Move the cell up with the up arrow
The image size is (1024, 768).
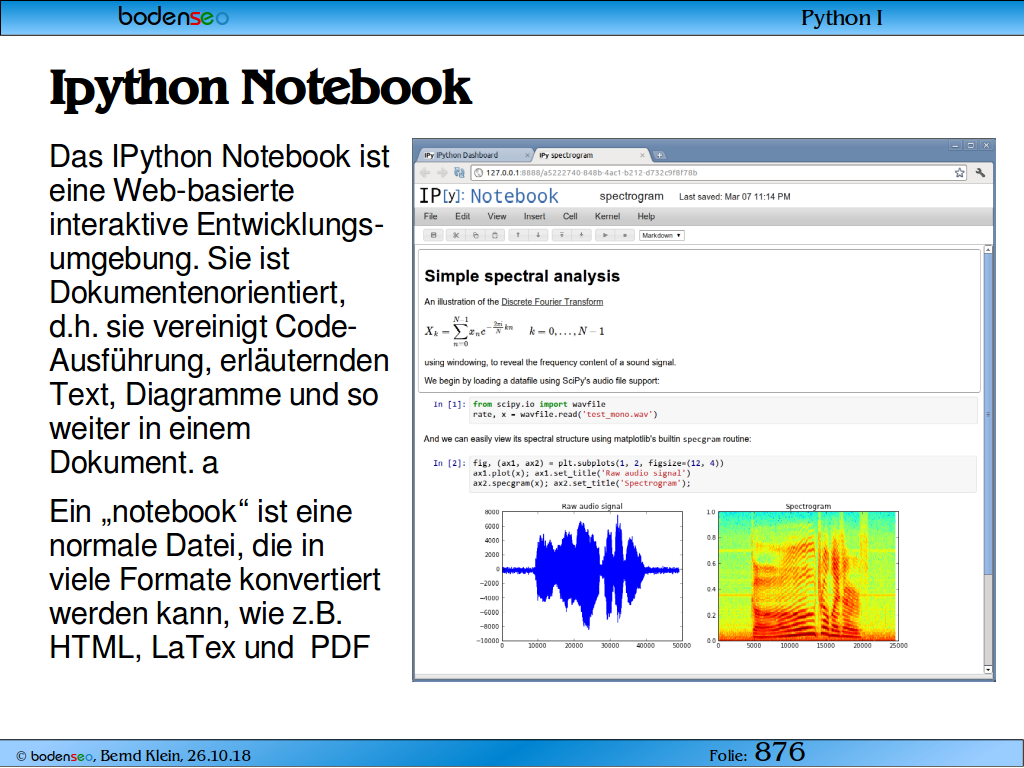(x=519, y=235)
